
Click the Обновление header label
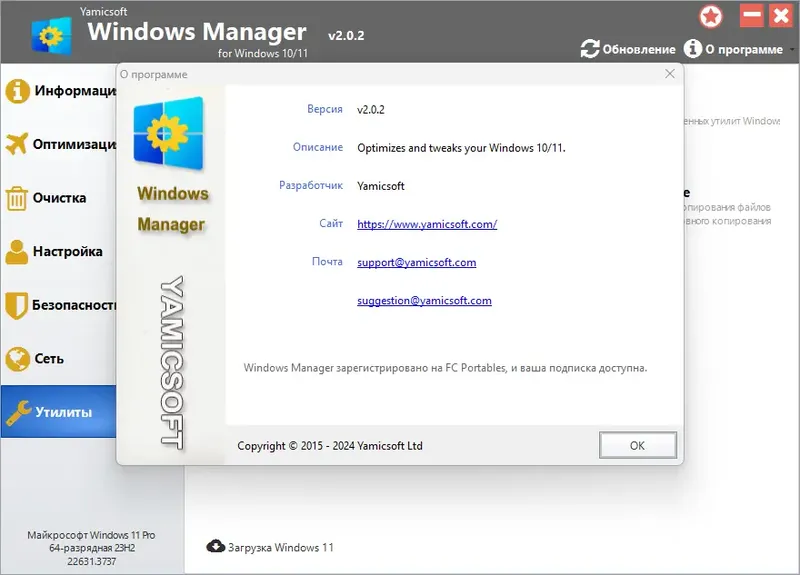point(639,49)
